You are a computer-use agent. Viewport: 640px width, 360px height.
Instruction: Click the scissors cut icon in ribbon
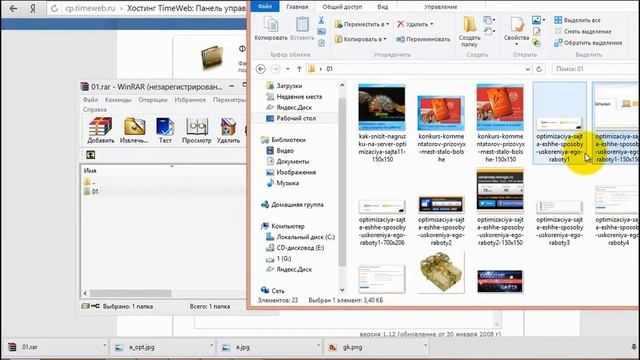[x=321, y=20]
